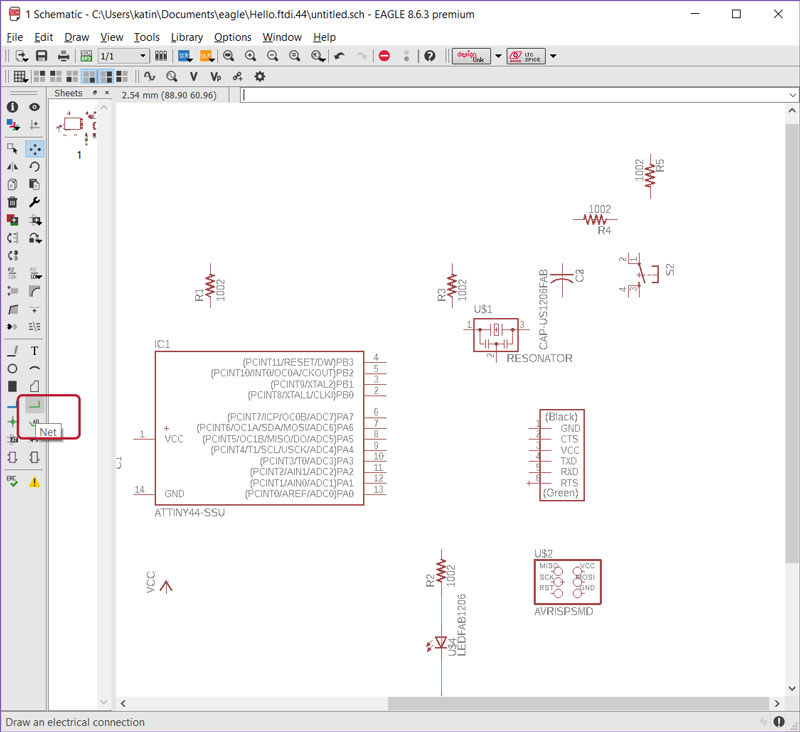
Task: Select the Paste tool
Action: click(x=34, y=184)
